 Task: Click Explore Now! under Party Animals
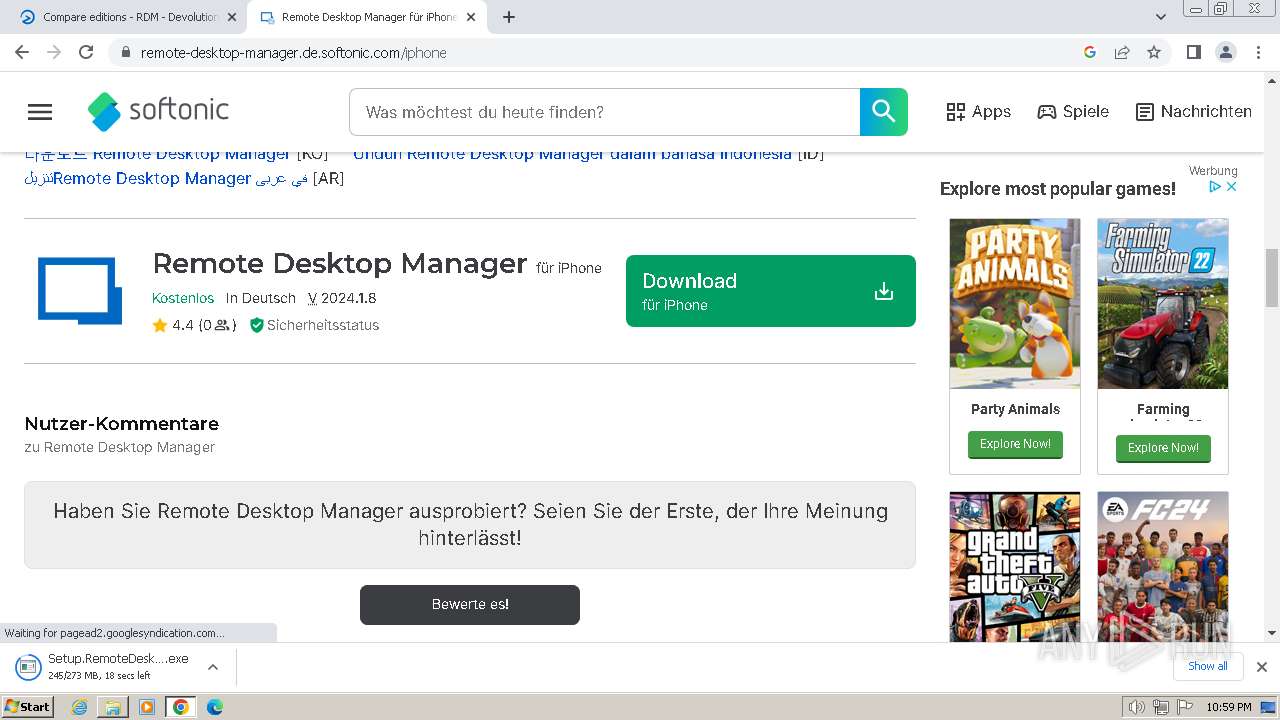(1015, 444)
